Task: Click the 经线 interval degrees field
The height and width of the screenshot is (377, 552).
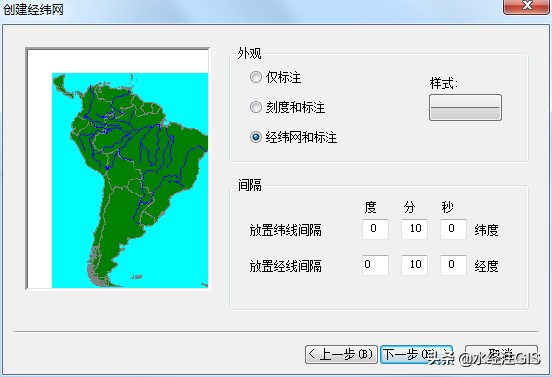Action: pyautogui.click(x=375, y=265)
